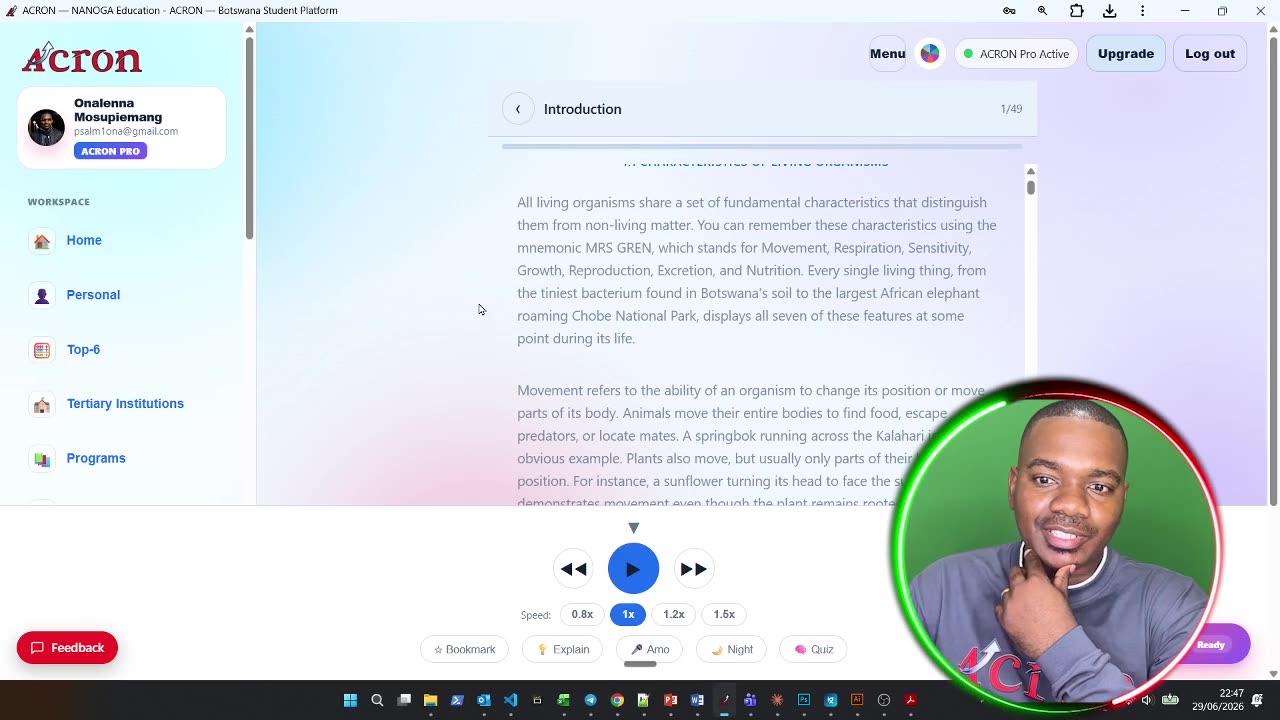Open Windows taskbar Search
Viewport: 1280px width, 720px height.
(377, 700)
